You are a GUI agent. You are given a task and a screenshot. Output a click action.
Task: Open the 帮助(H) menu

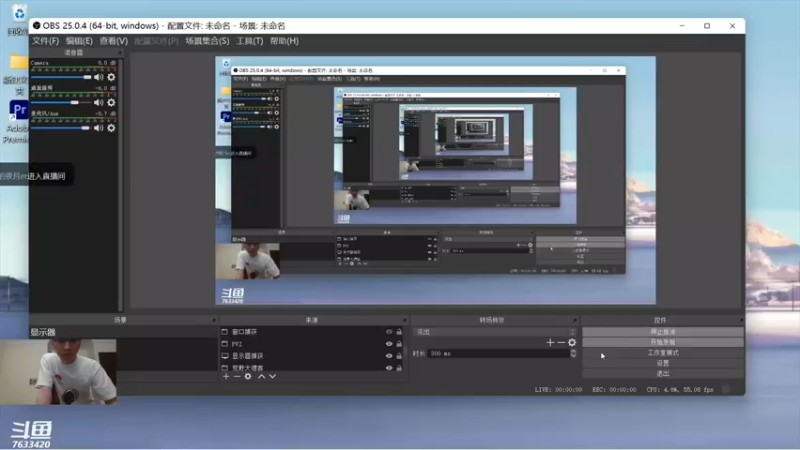click(284, 41)
